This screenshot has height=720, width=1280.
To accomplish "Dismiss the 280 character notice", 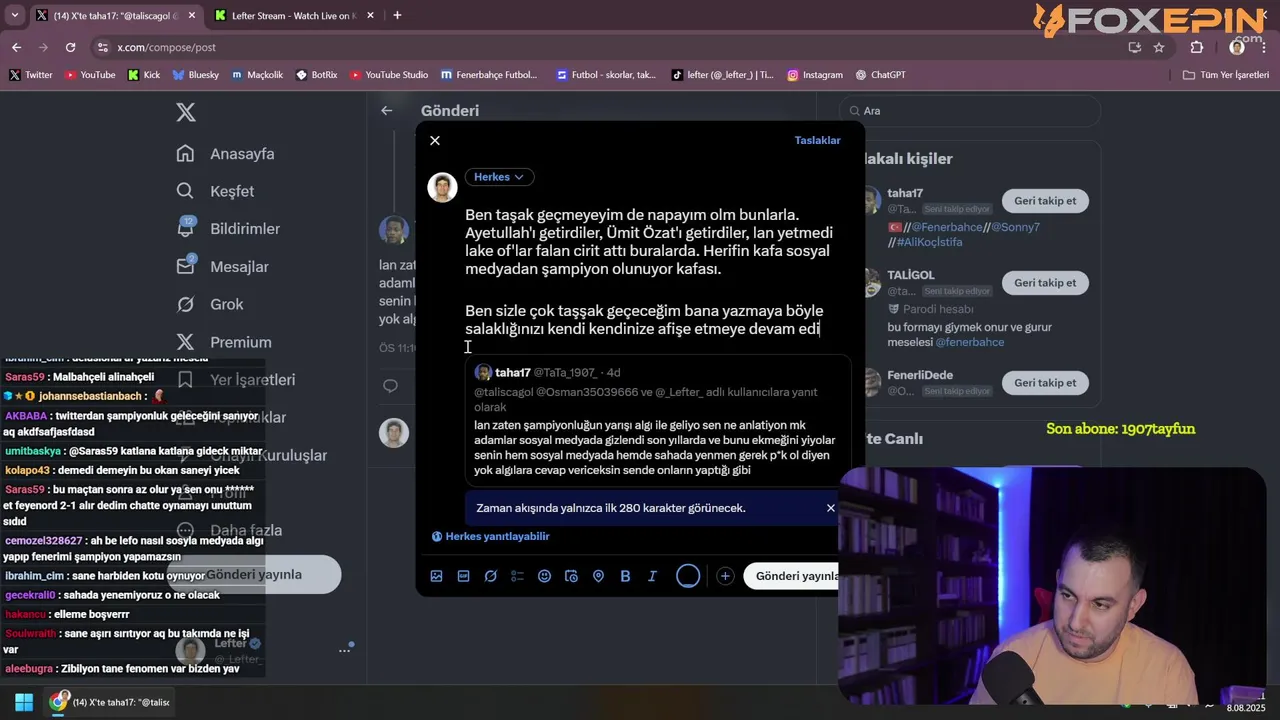I will pyautogui.click(x=830, y=508).
